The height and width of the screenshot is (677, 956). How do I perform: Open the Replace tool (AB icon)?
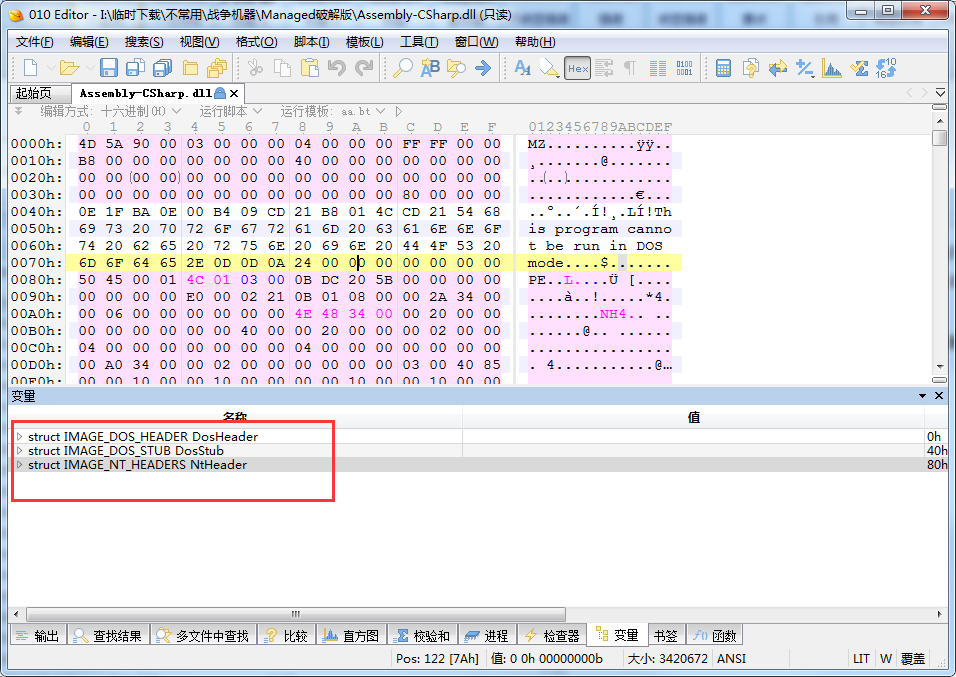pyautogui.click(x=430, y=68)
